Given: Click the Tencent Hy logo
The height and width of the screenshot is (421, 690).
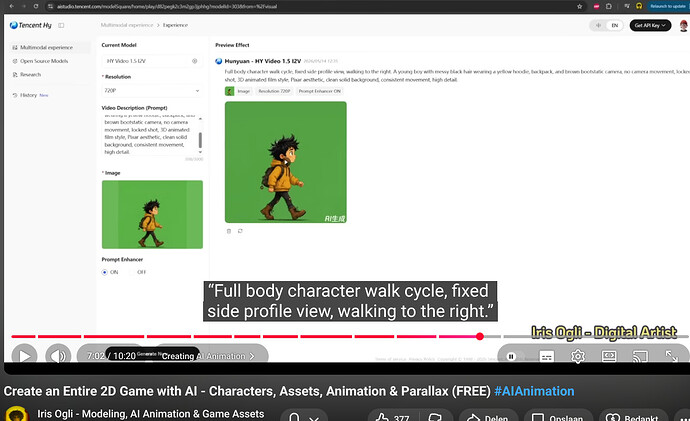Looking at the screenshot, I should pos(30,25).
